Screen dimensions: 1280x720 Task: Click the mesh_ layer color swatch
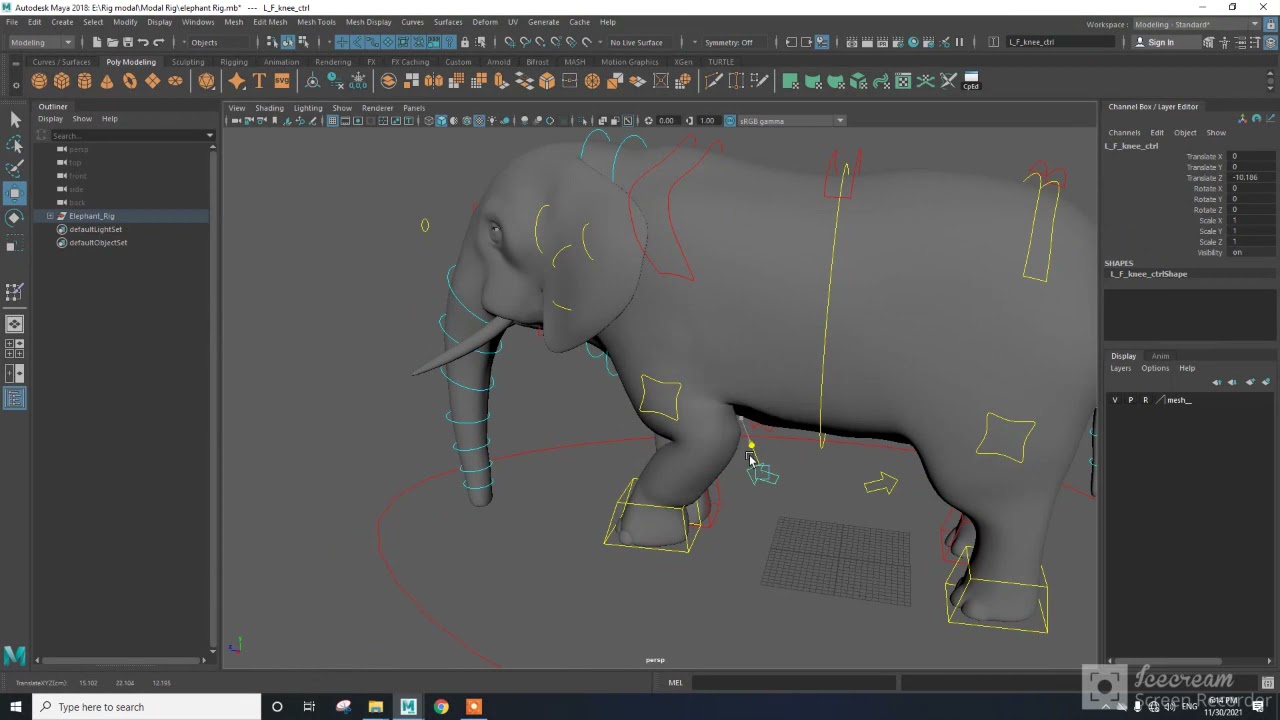1160,400
